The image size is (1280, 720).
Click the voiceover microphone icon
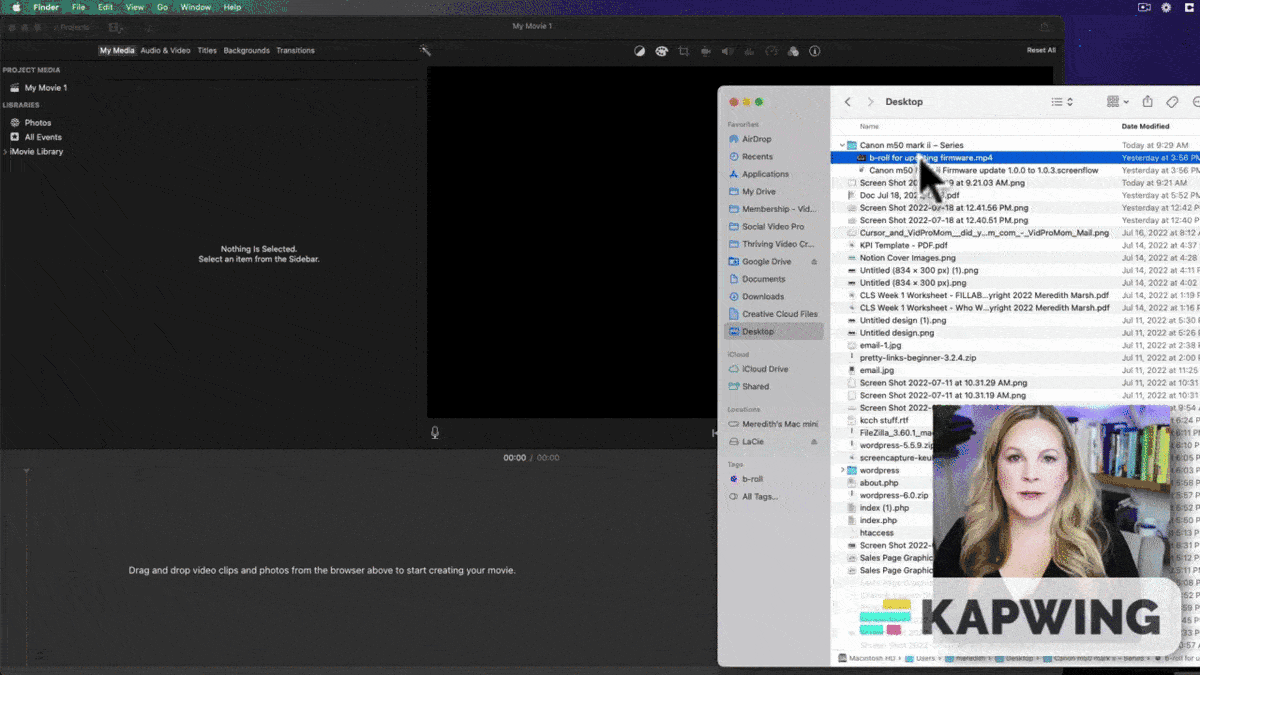435,433
